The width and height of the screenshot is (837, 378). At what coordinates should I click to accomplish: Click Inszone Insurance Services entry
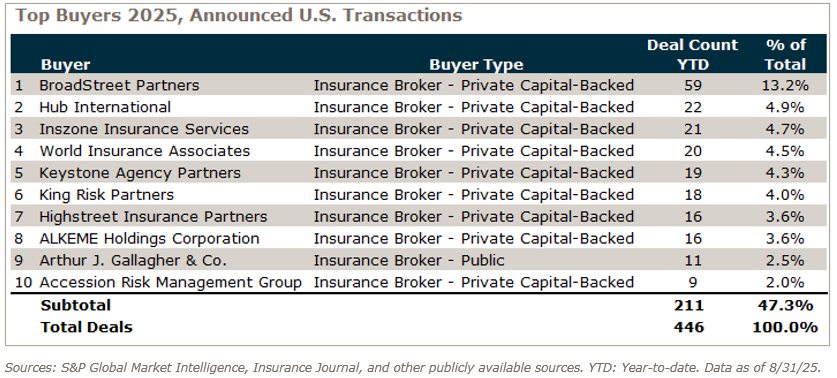(144, 129)
